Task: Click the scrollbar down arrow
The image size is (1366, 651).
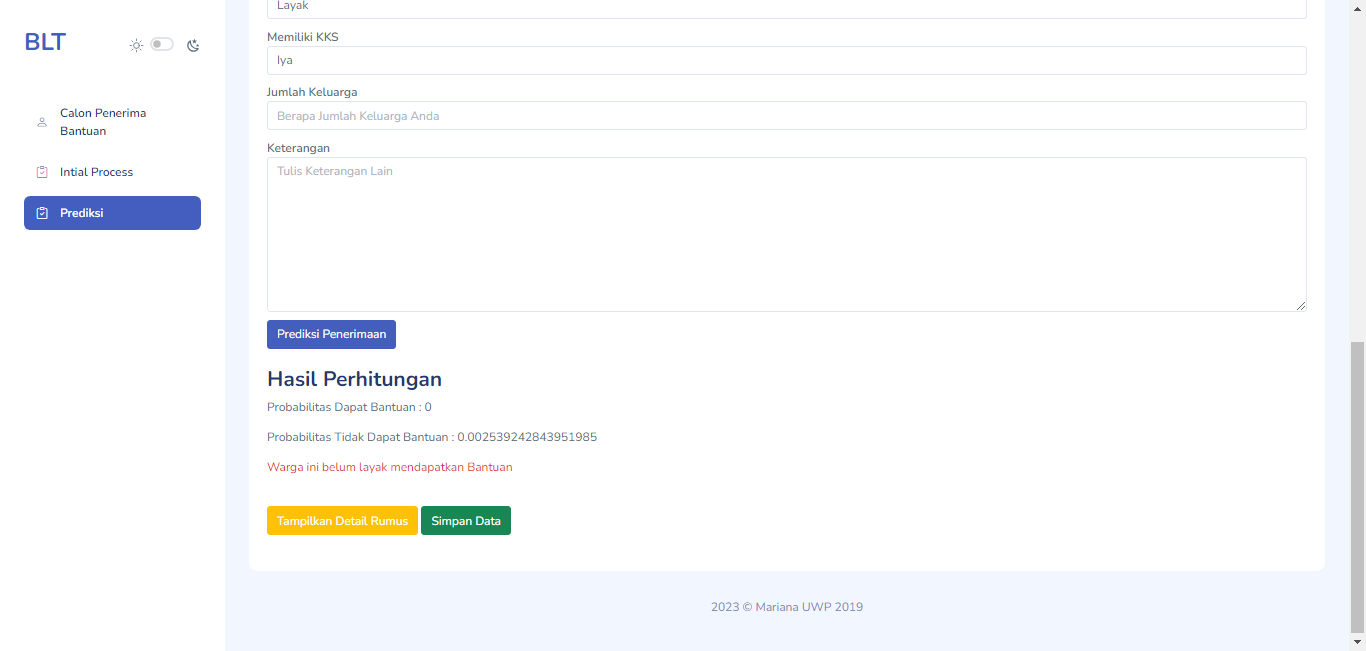Action: pyautogui.click(x=1357, y=642)
